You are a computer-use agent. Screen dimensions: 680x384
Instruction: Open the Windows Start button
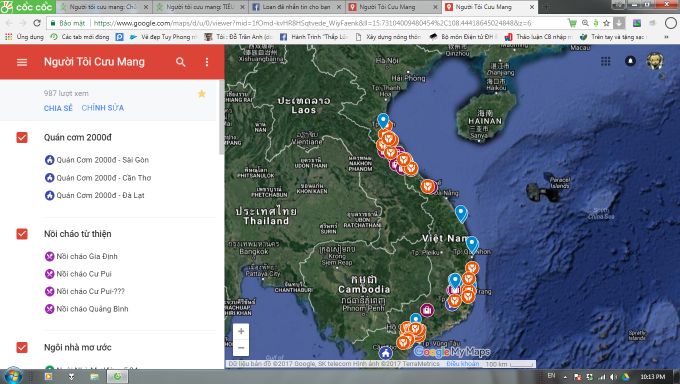click(x=13, y=376)
